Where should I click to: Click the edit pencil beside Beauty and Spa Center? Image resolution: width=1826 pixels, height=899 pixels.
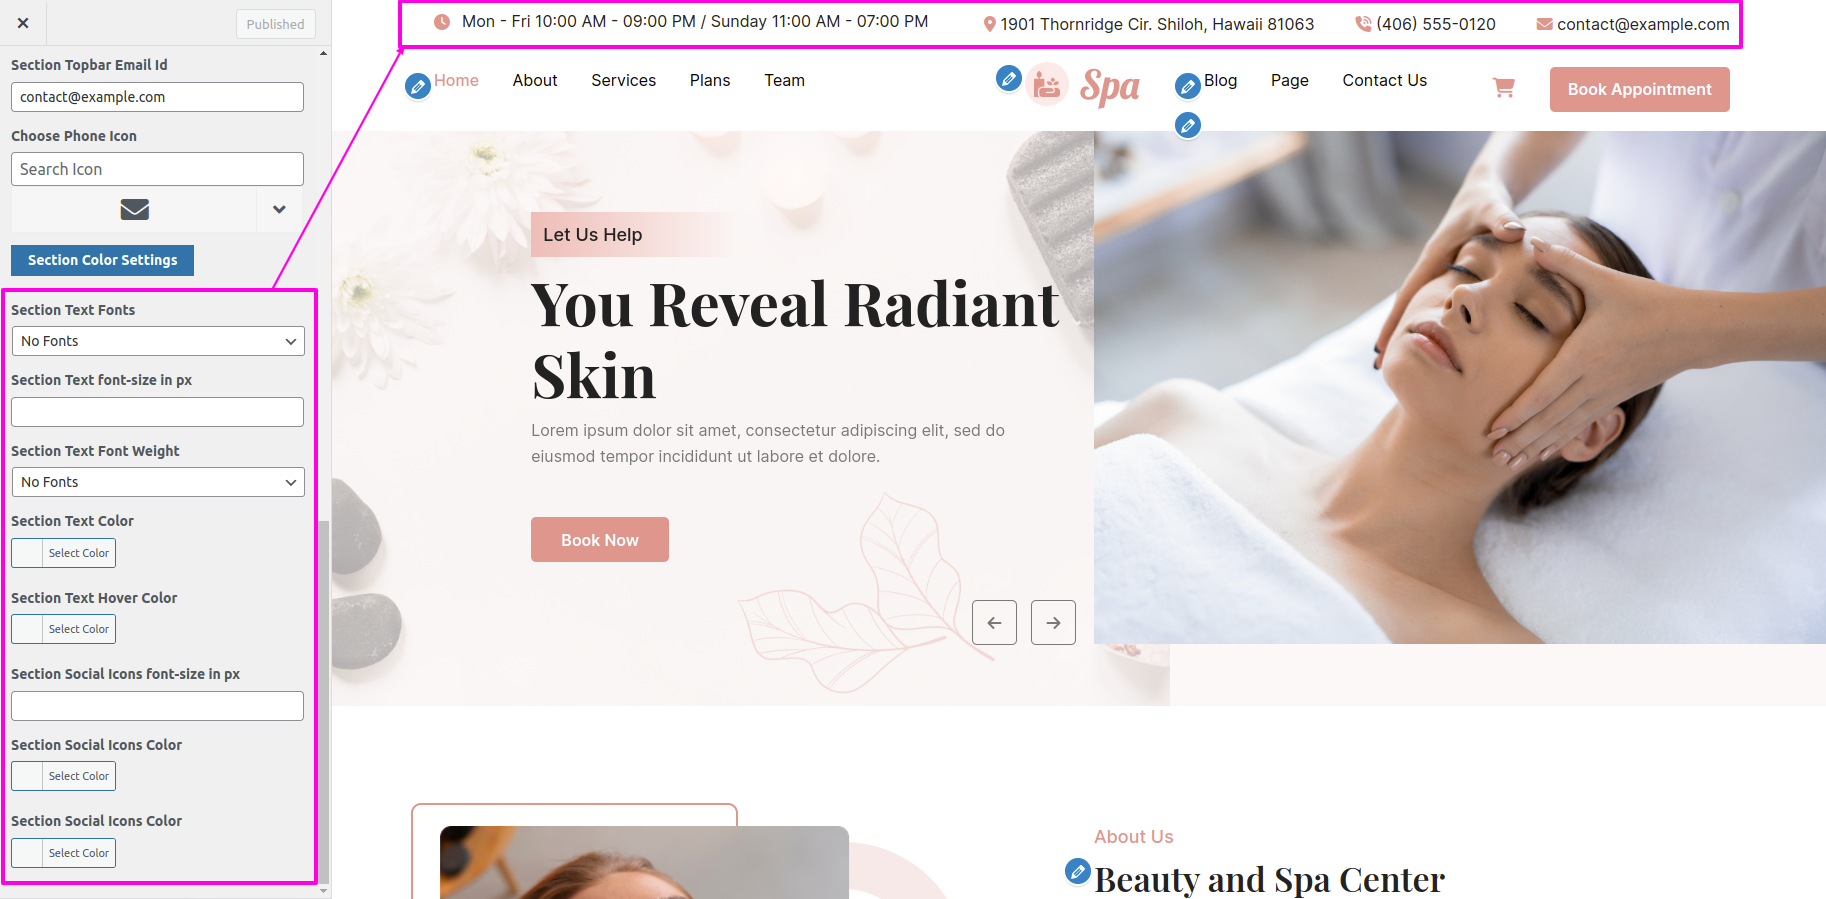(1077, 871)
